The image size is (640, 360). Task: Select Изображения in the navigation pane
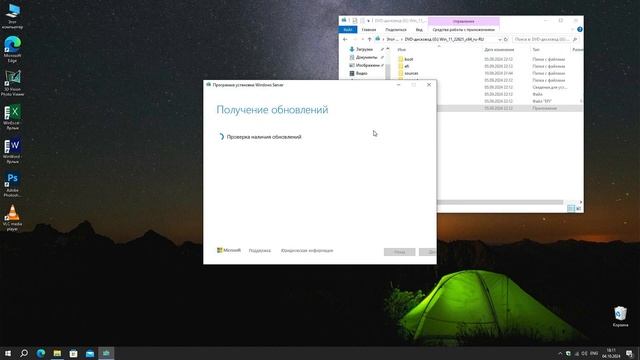367,65
